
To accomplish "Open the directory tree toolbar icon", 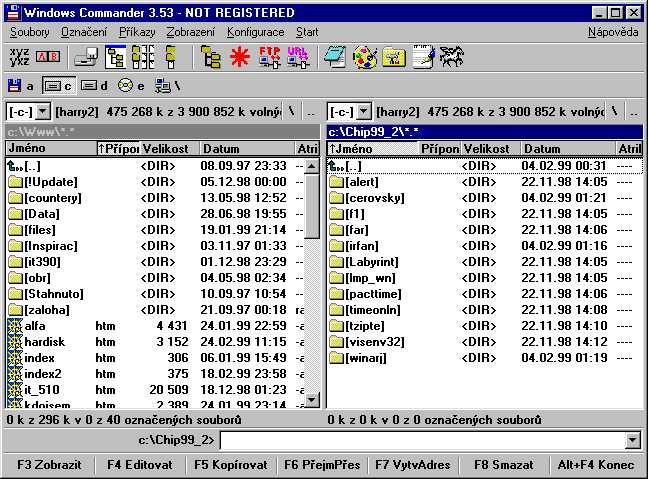I will [210, 57].
